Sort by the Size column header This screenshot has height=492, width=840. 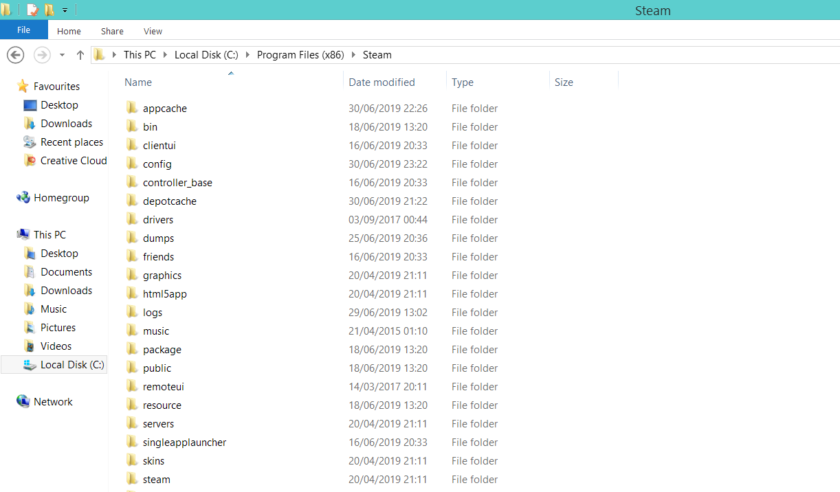tap(564, 82)
